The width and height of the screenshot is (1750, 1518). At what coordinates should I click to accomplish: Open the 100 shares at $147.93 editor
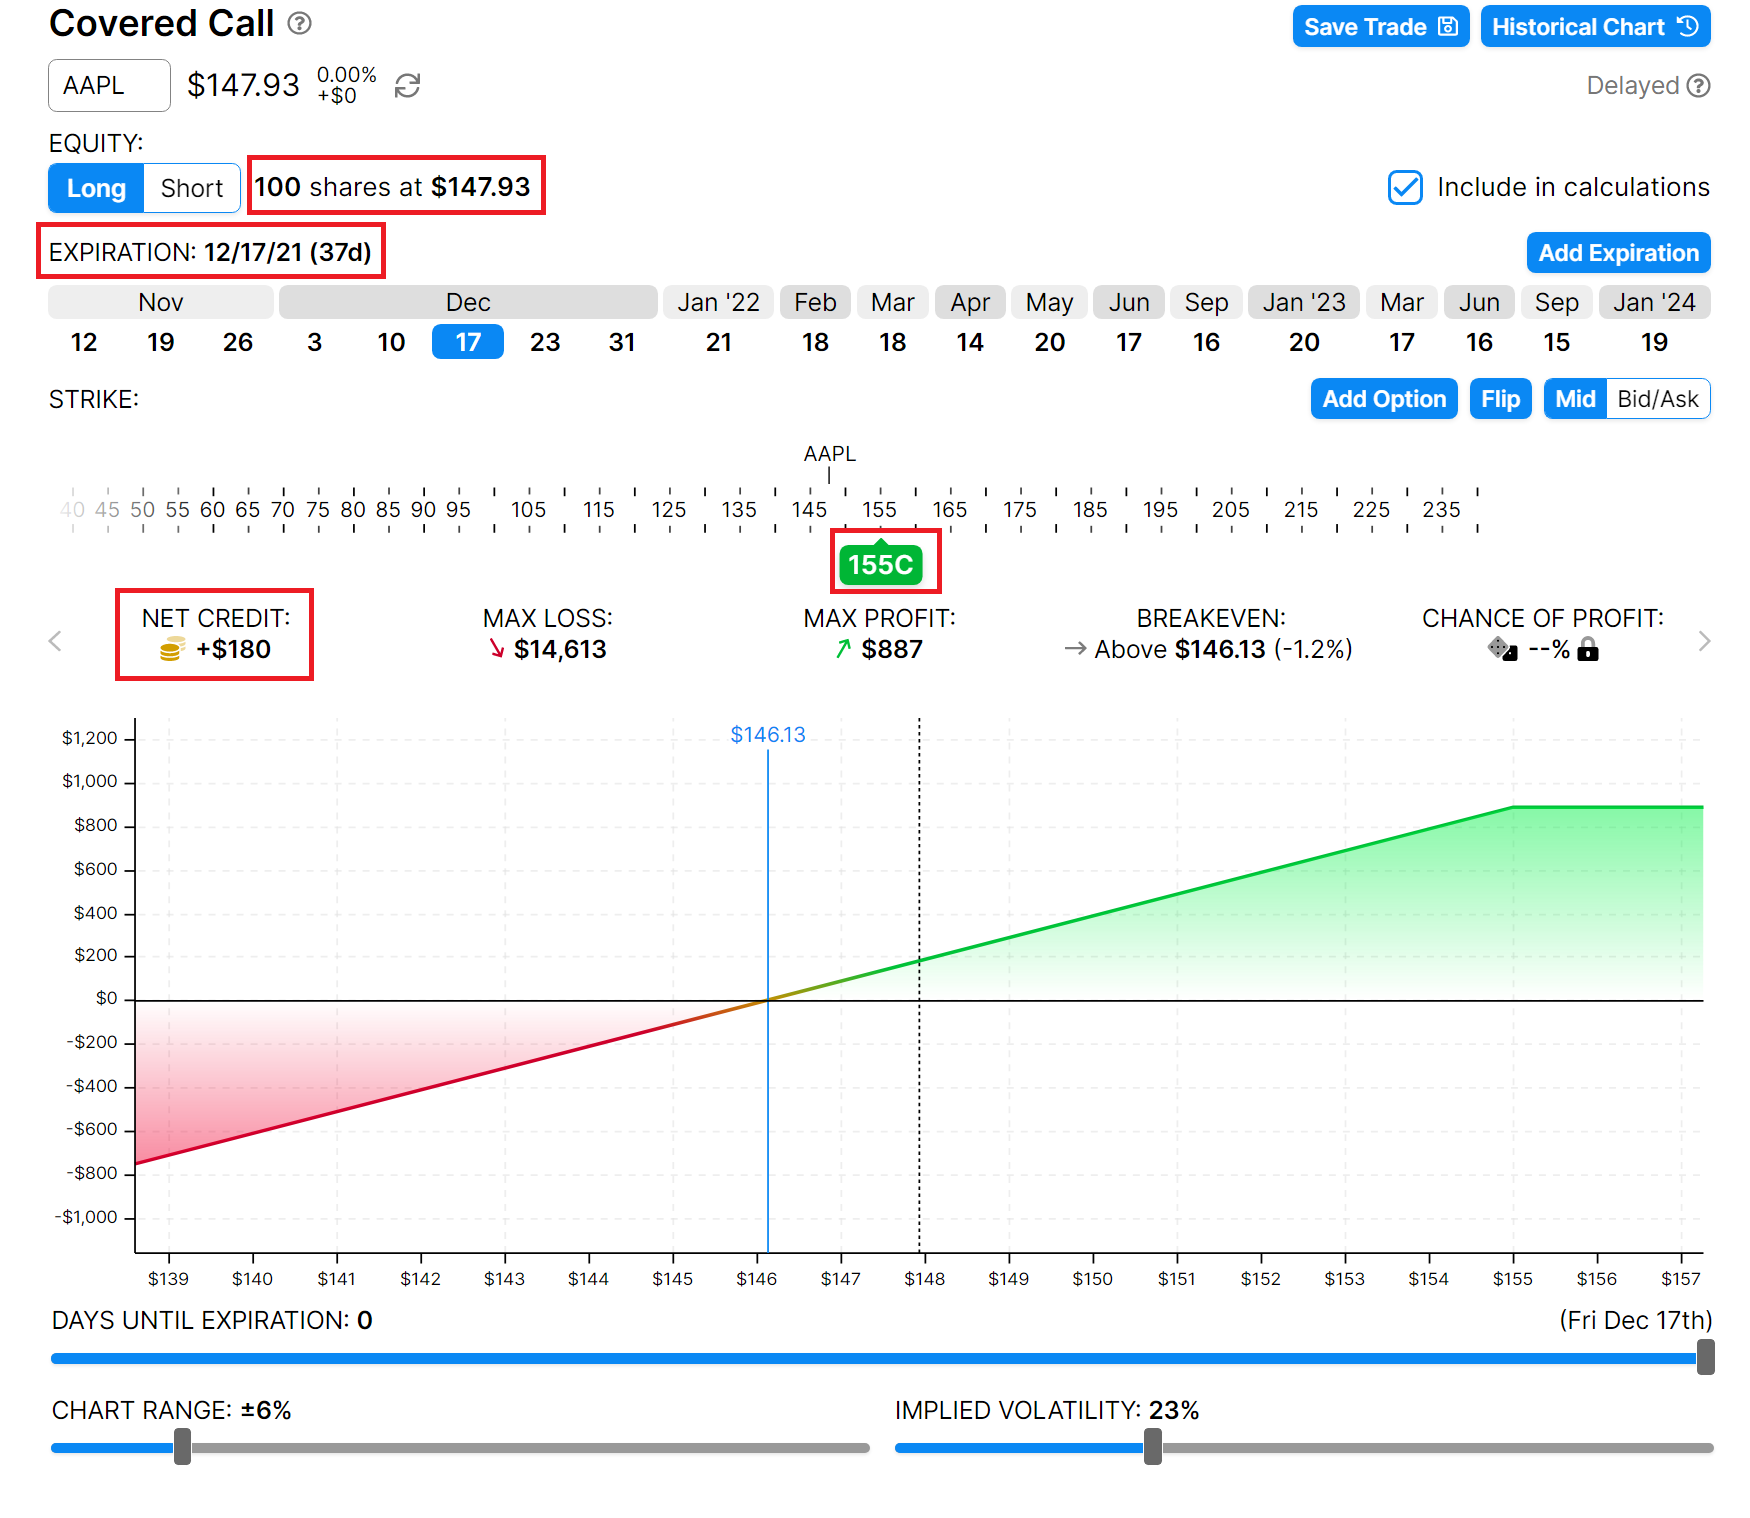(393, 187)
